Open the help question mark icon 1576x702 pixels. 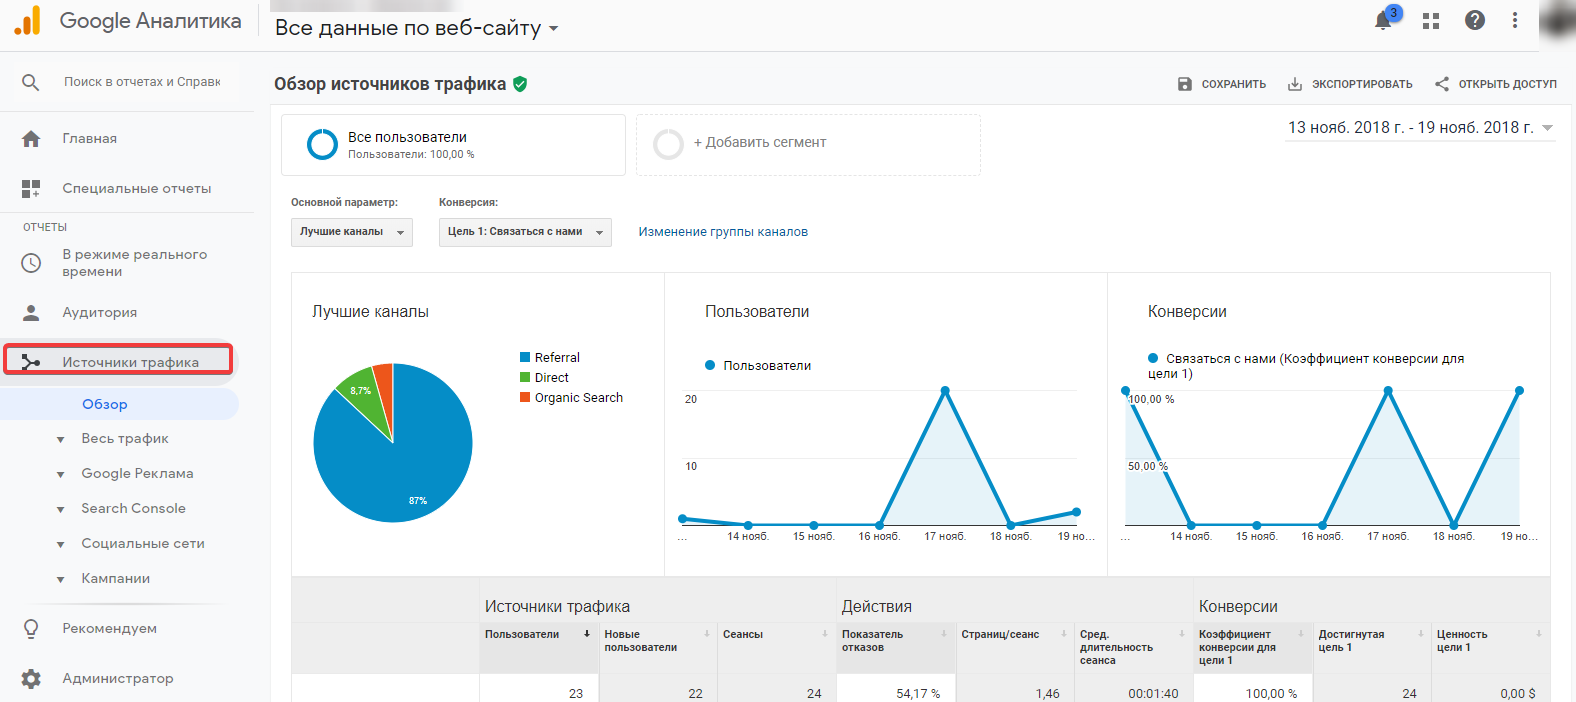pos(1475,20)
